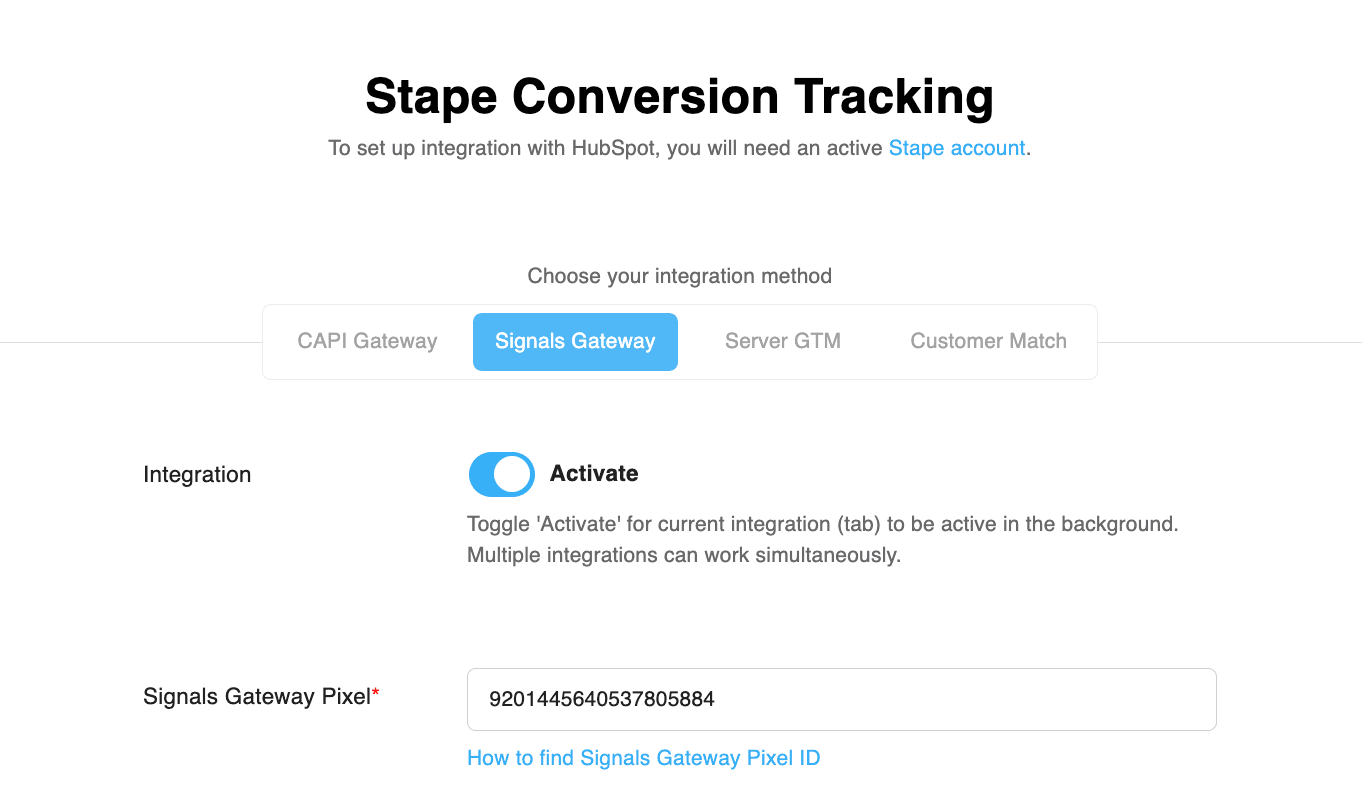Switch to the Server GTM tab
This screenshot has width=1362, height=808.
(x=782, y=341)
